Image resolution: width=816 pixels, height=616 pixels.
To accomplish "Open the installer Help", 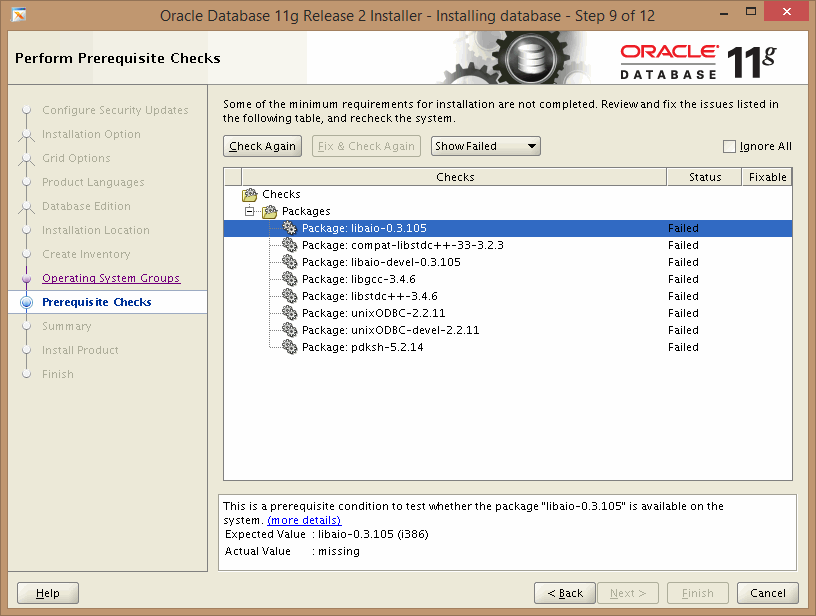I will point(47,593).
